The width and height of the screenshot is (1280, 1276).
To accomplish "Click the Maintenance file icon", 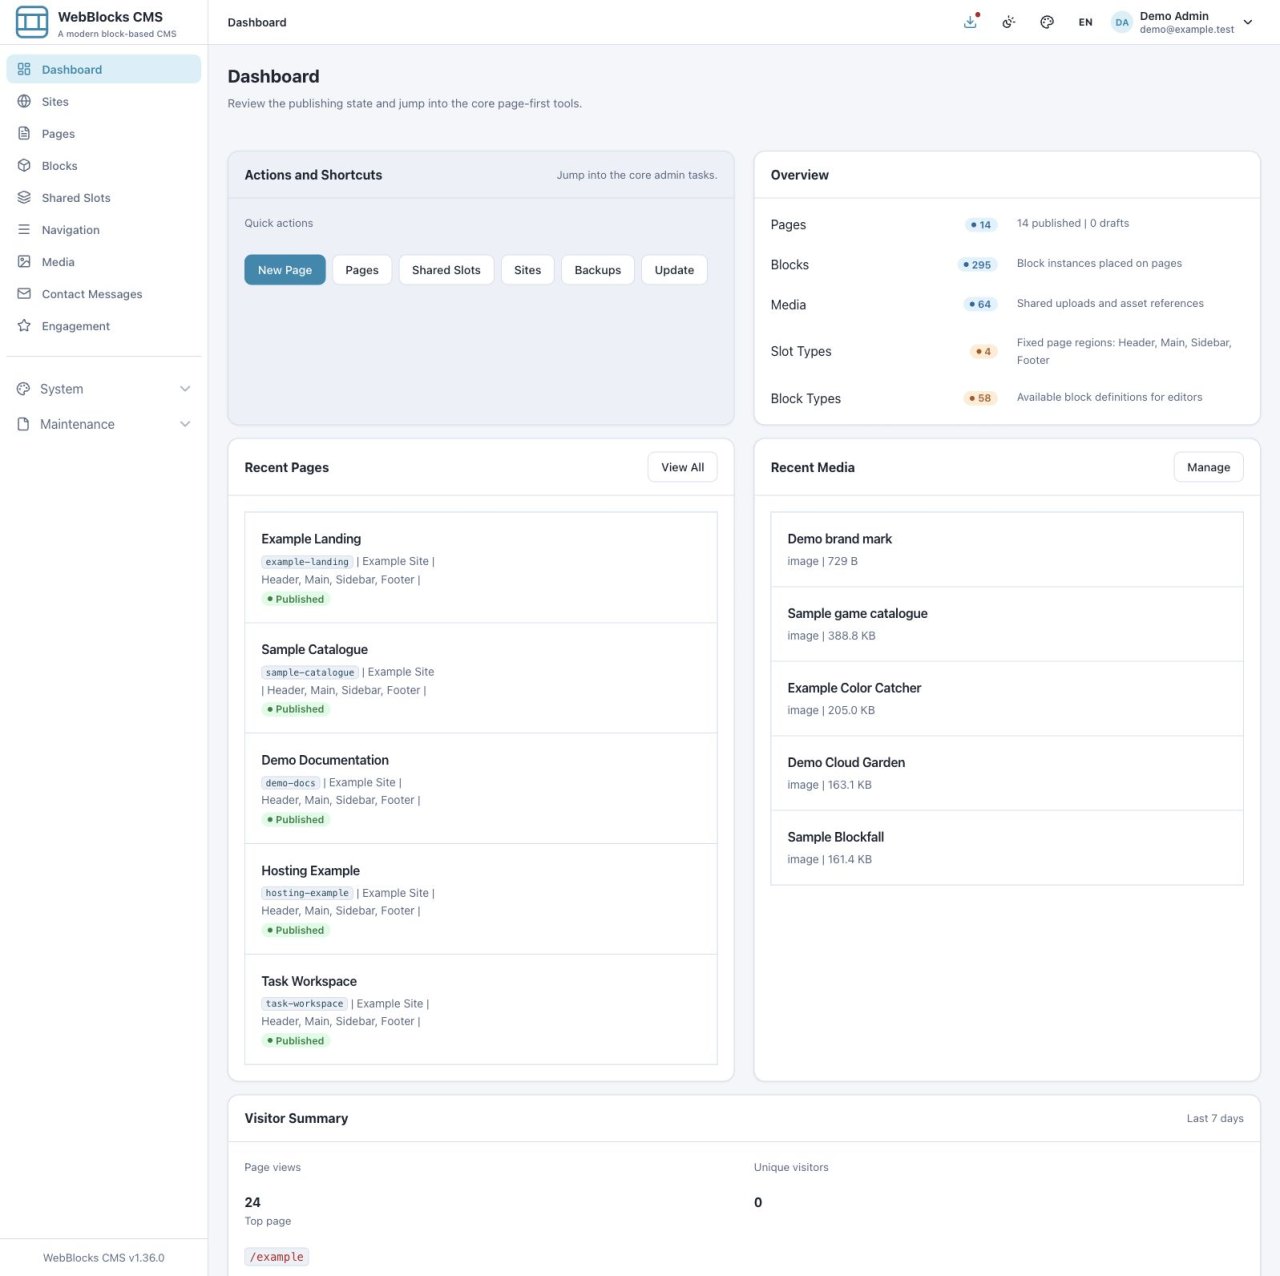I will pyautogui.click(x=24, y=424).
